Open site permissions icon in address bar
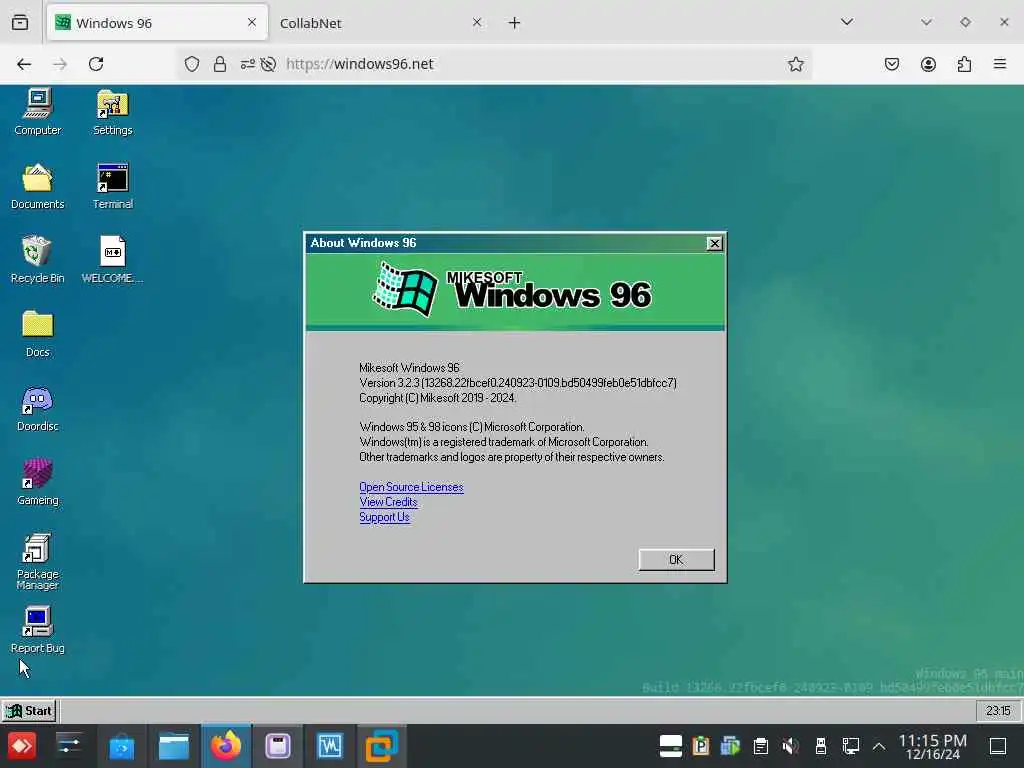The image size is (1024, 768). 248,64
